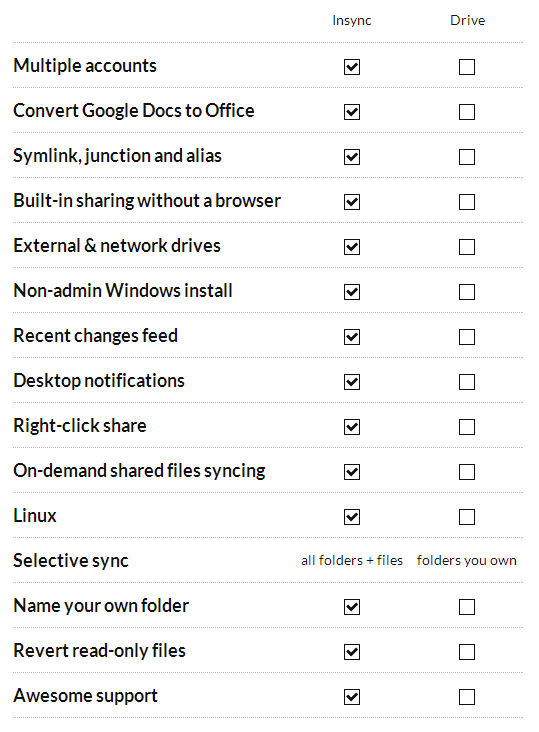Toggle Insync checkbox for Name your own folder
Viewport: 539px width, 732px height.
(x=352, y=607)
